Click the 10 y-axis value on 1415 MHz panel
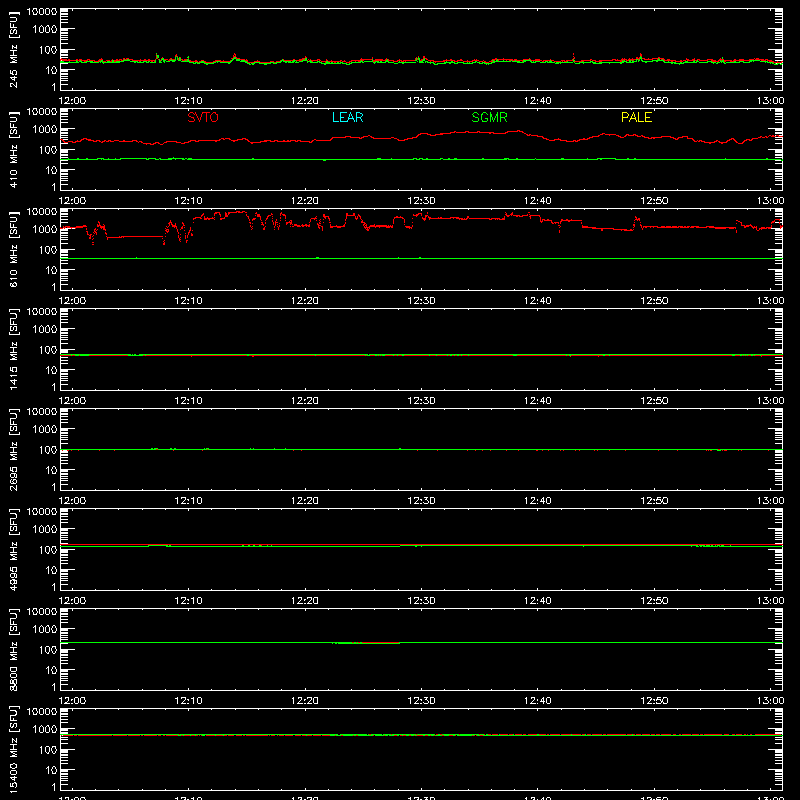The height and width of the screenshot is (800, 800). tap(51, 370)
